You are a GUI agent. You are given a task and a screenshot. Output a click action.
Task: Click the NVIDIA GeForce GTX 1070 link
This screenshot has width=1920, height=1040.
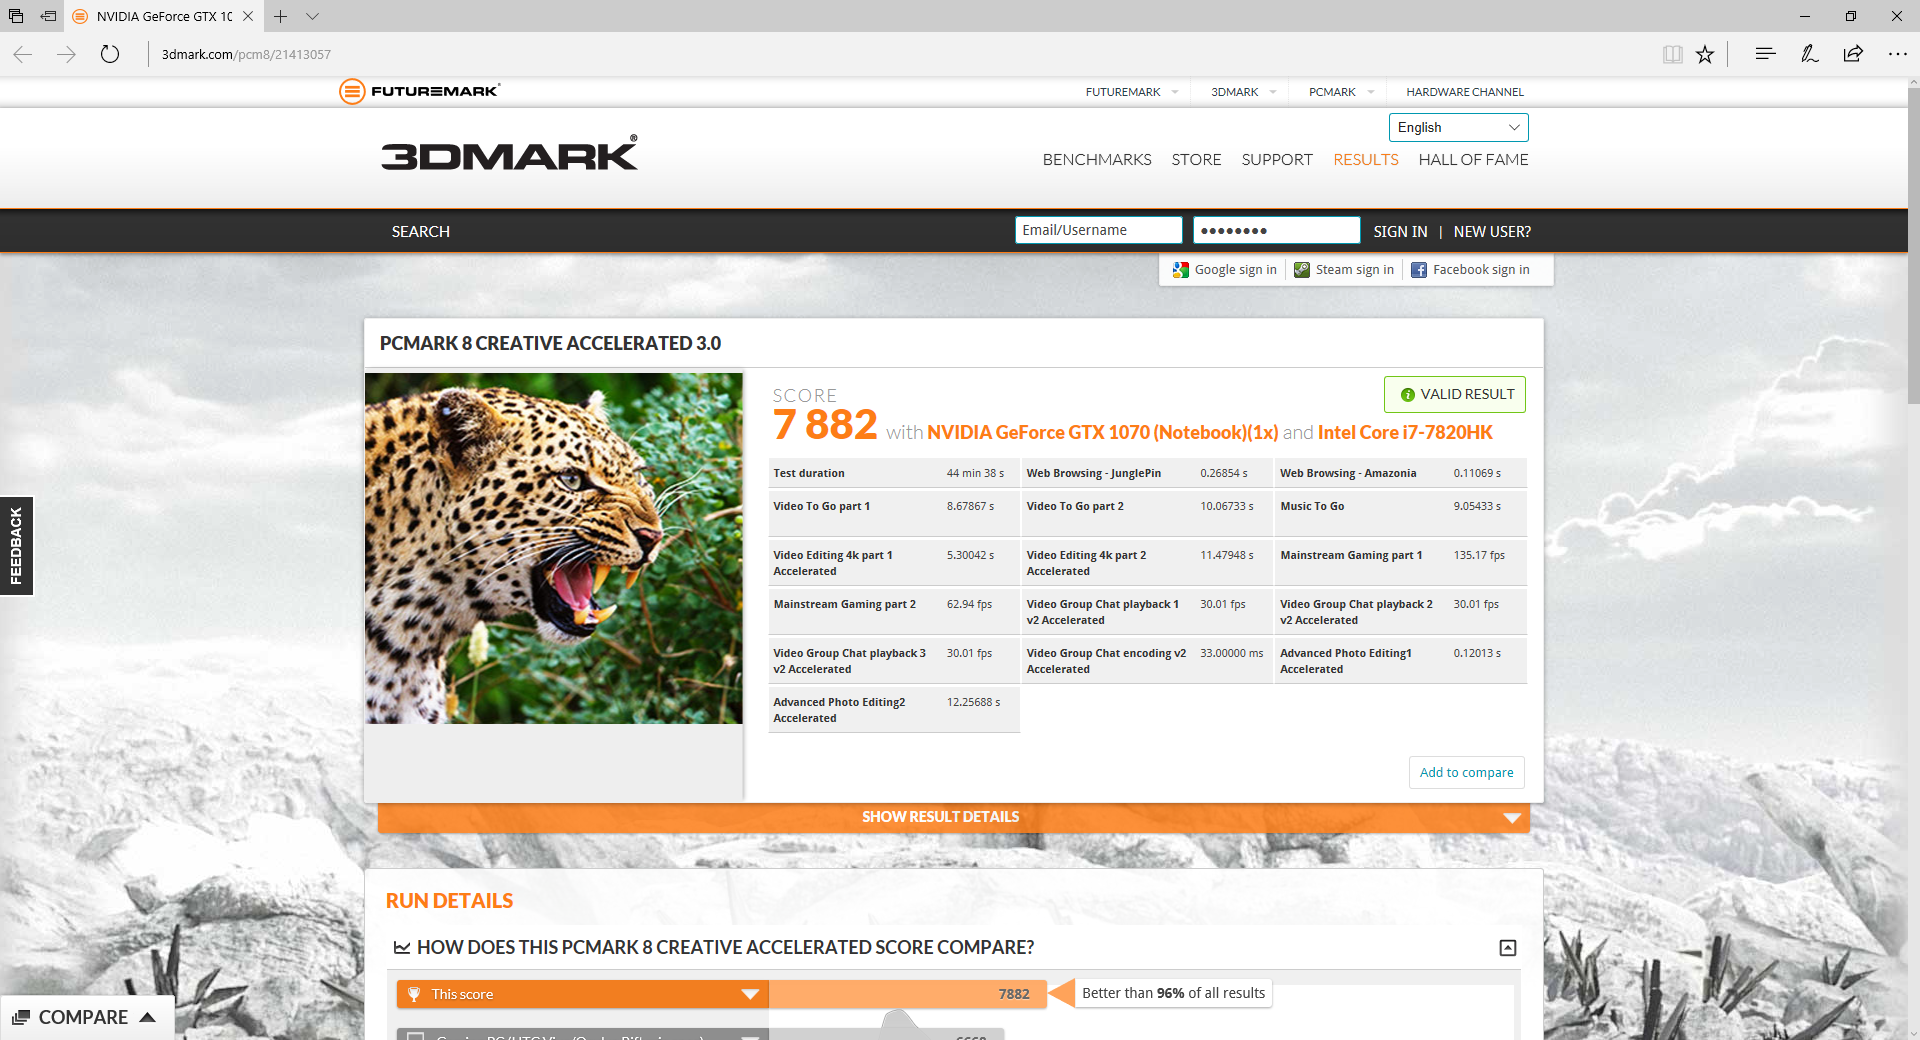(1102, 432)
